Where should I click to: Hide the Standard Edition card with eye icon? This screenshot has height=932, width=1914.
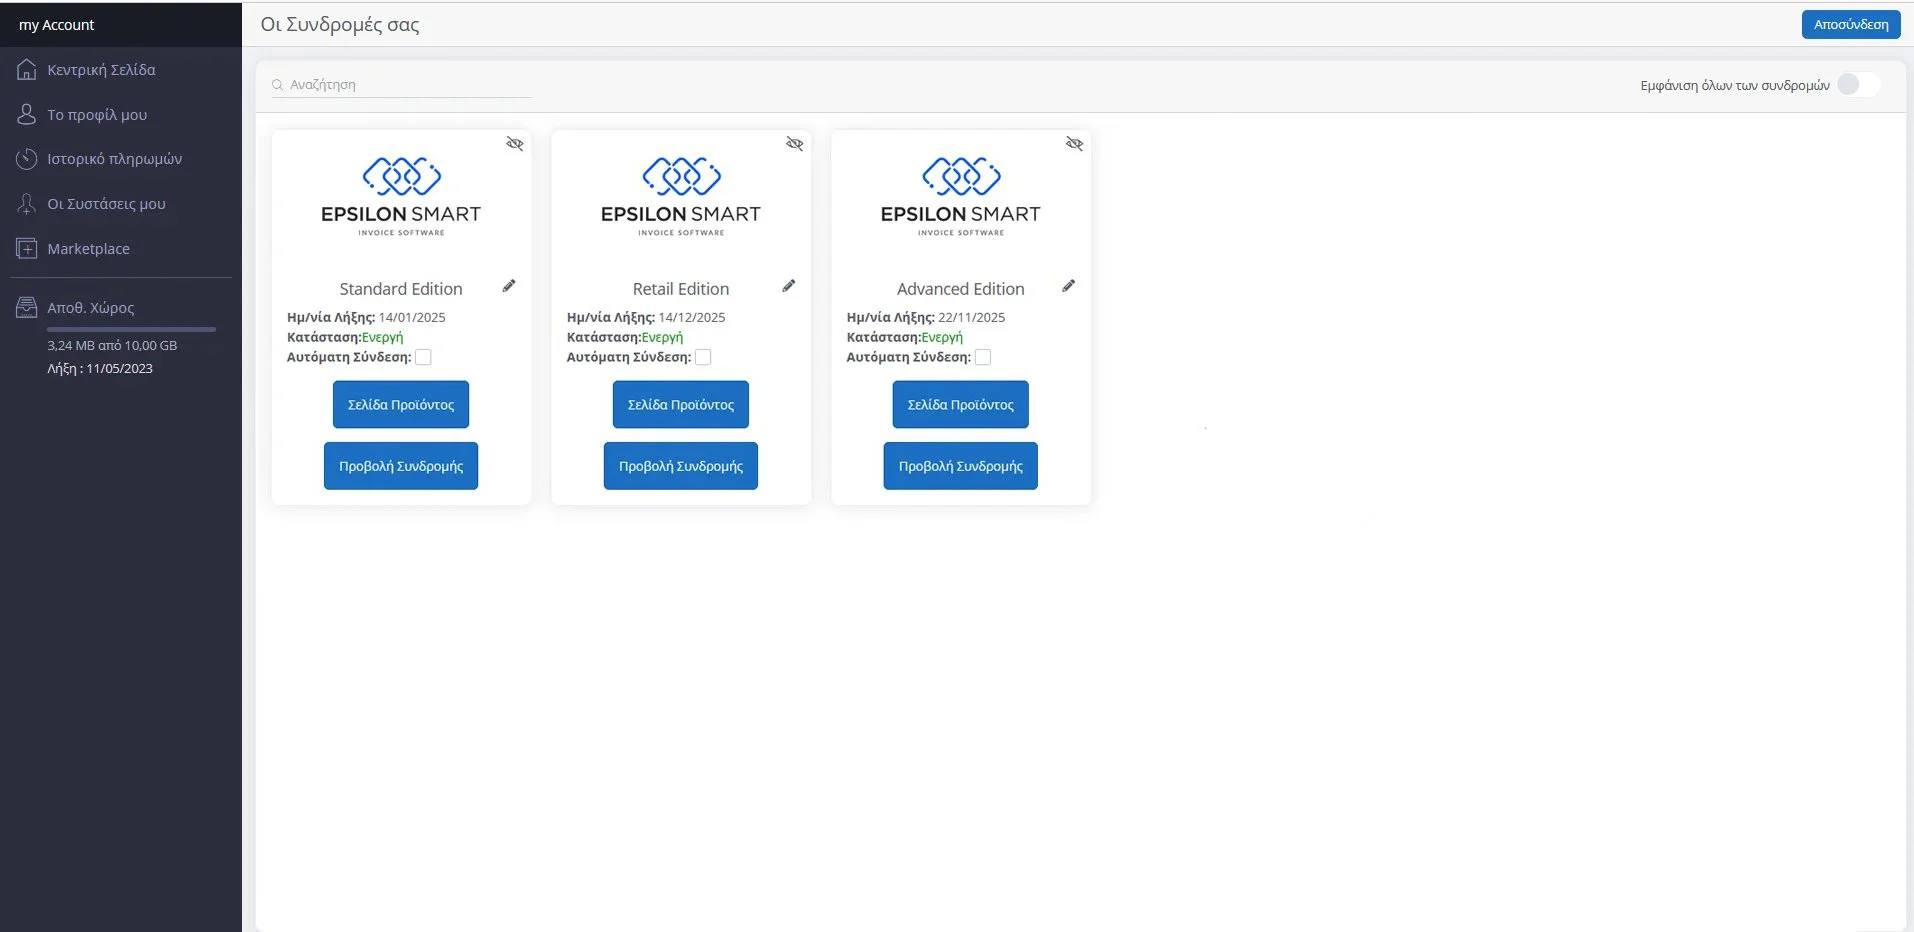pos(515,144)
